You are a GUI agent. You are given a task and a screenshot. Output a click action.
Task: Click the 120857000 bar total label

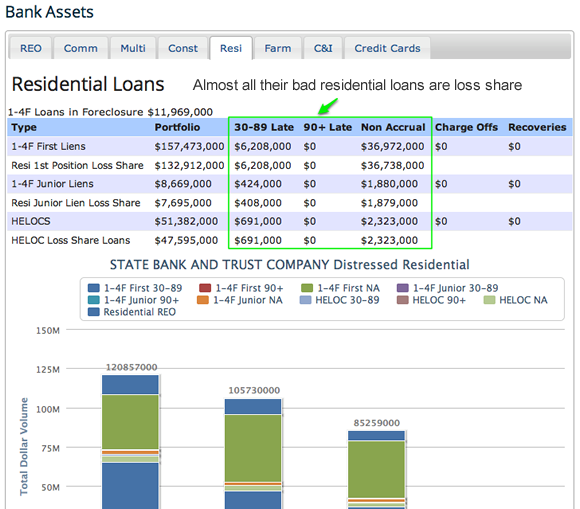[x=131, y=367]
